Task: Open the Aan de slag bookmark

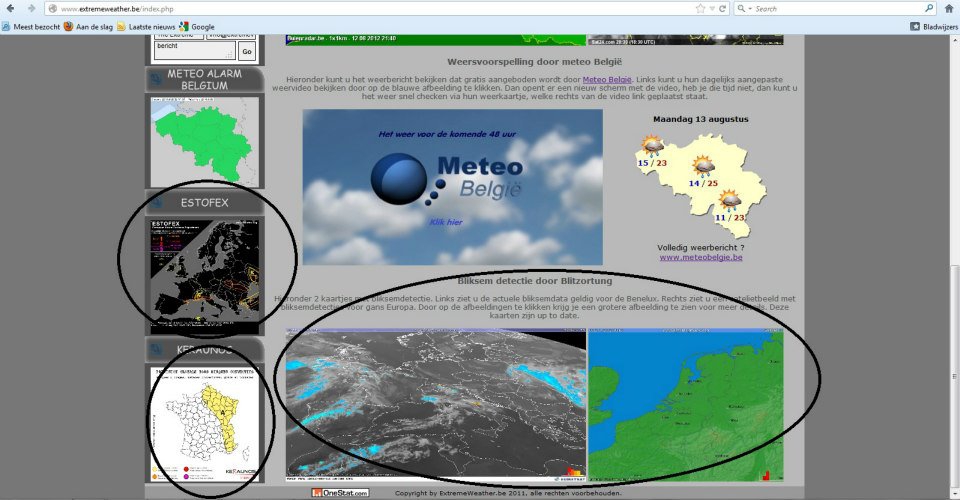Action: coord(88,26)
